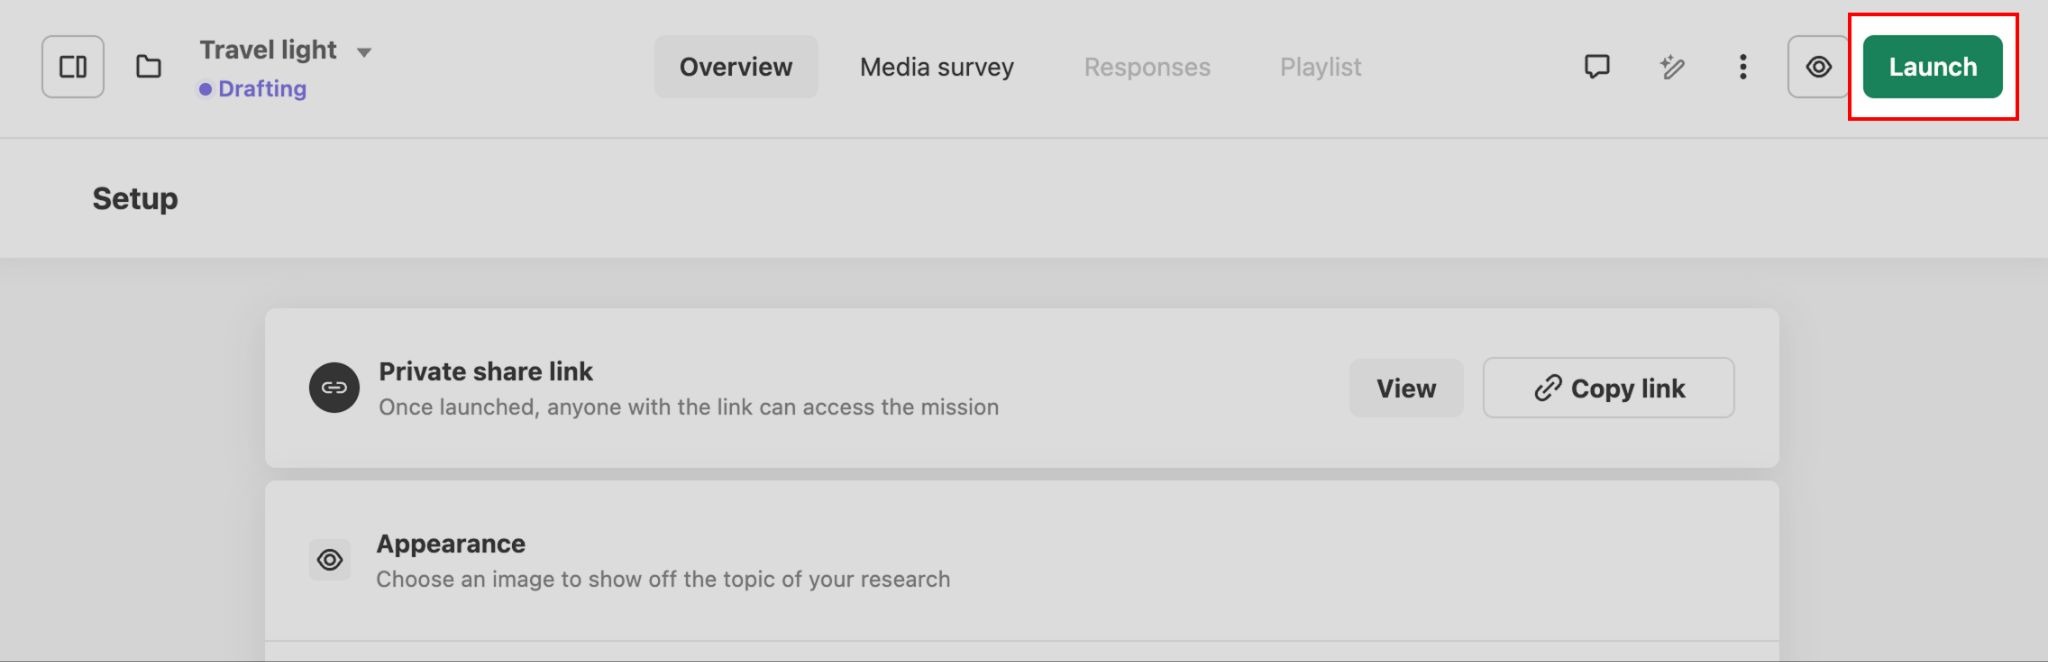Toggle the sidebar panel icon
Viewport: 2048px width, 662px height.
(x=73, y=67)
